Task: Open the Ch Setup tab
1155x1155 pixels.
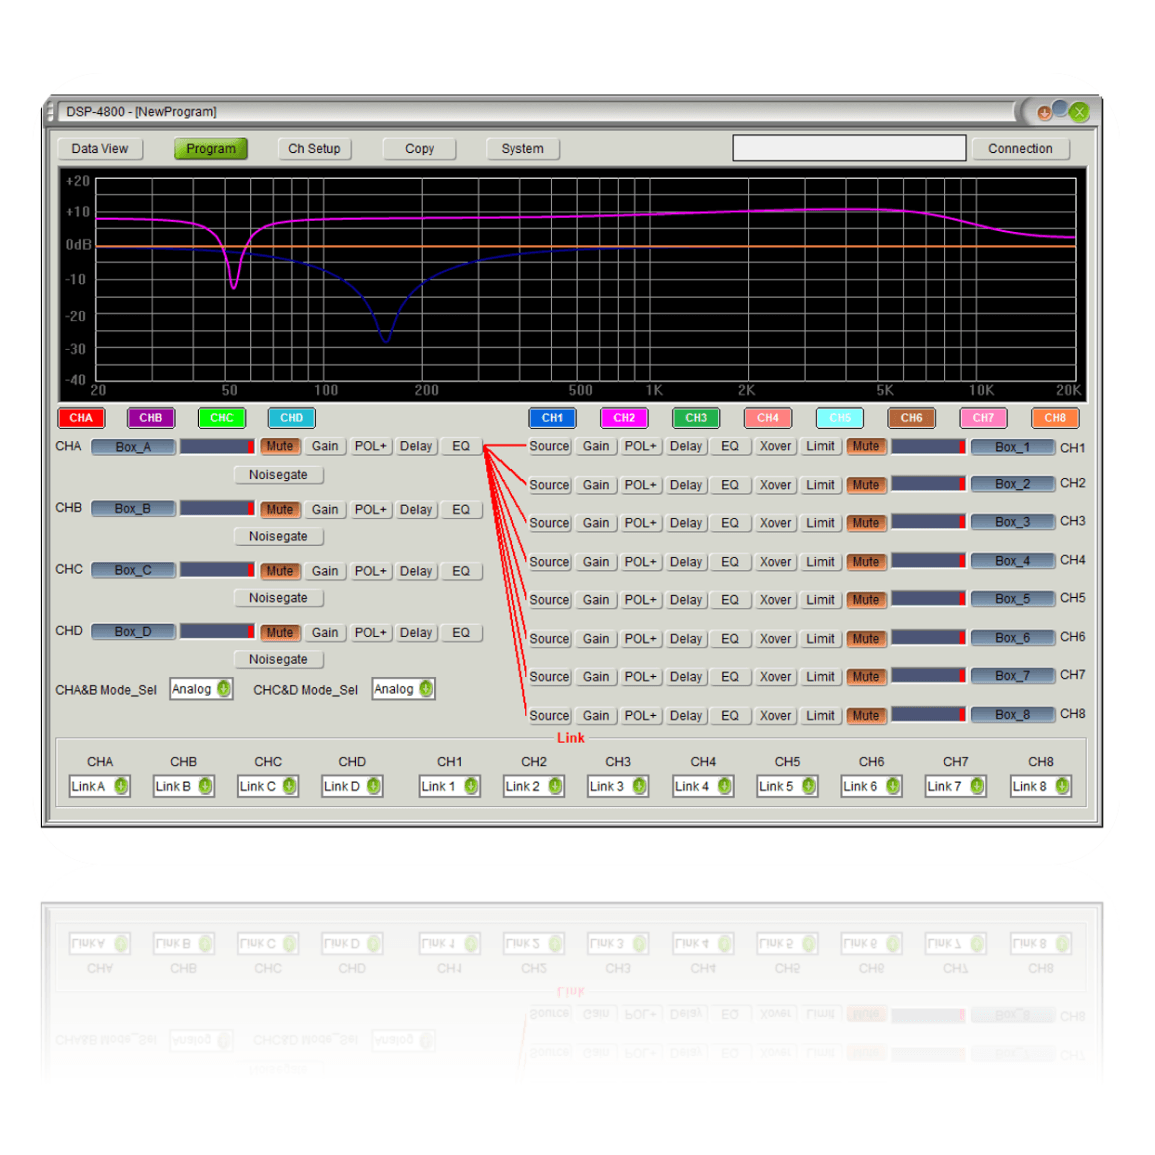Action: 314,148
